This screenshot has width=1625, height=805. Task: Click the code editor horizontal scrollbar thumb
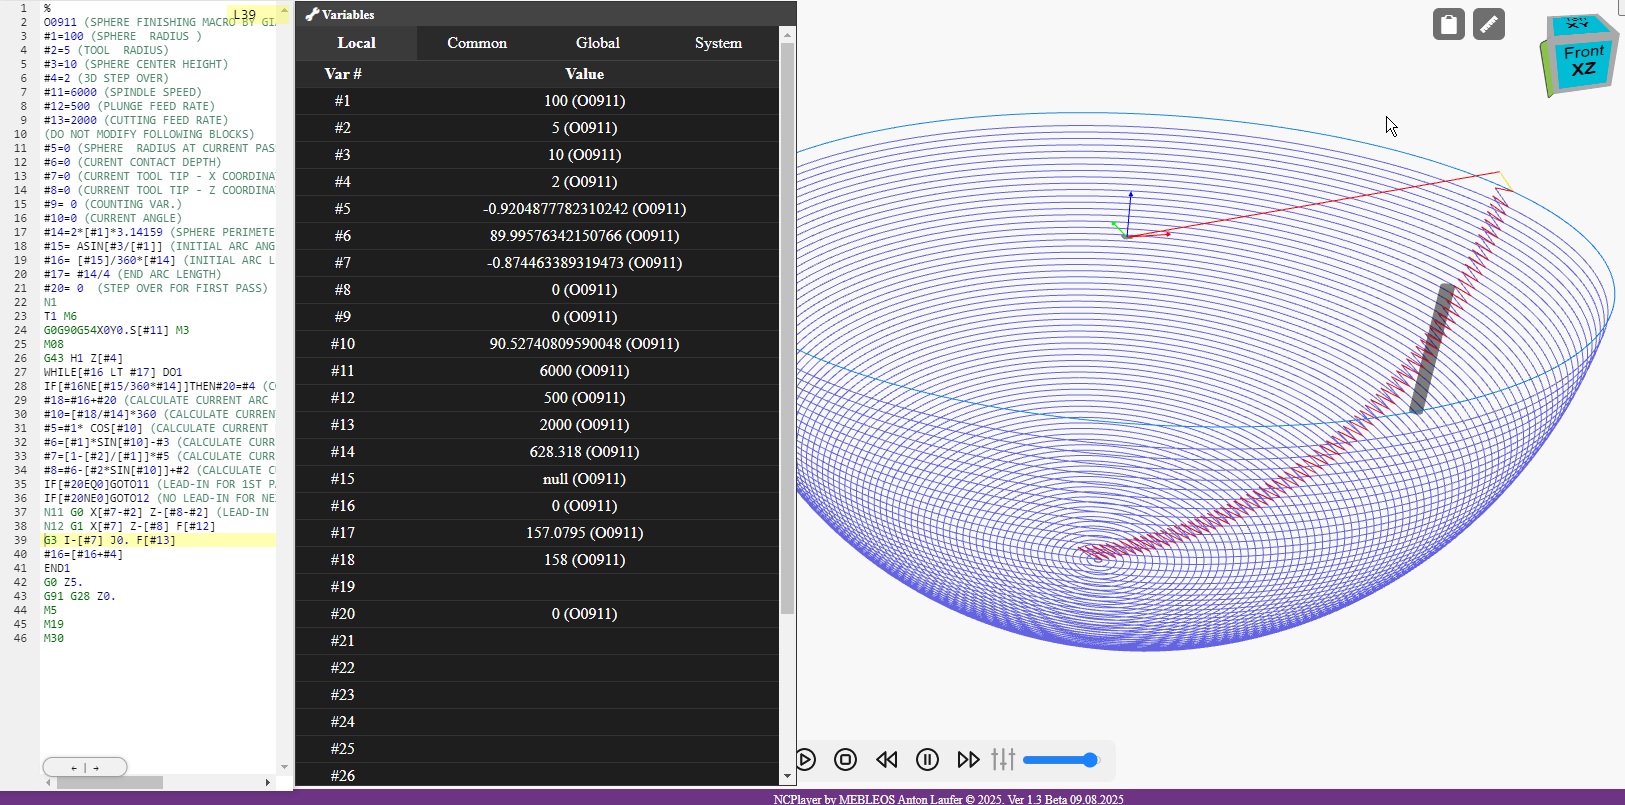[110, 783]
